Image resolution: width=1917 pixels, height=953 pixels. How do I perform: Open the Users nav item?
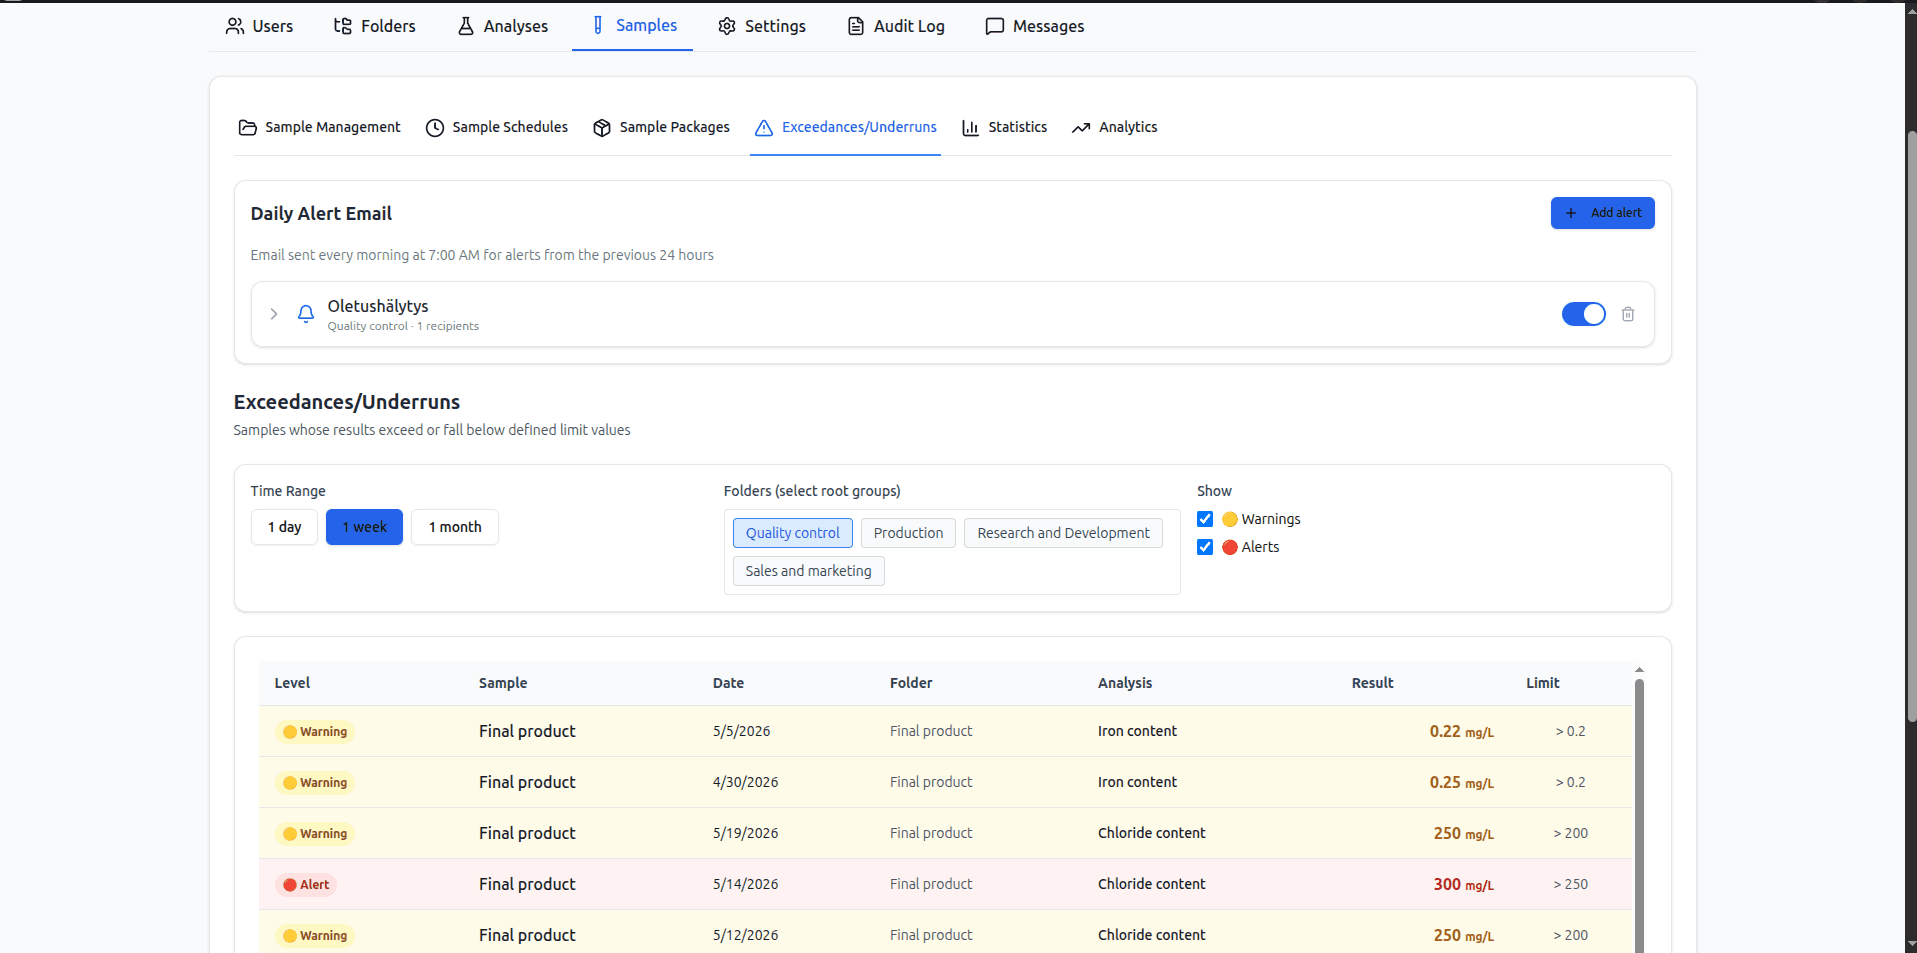pos(259,26)
